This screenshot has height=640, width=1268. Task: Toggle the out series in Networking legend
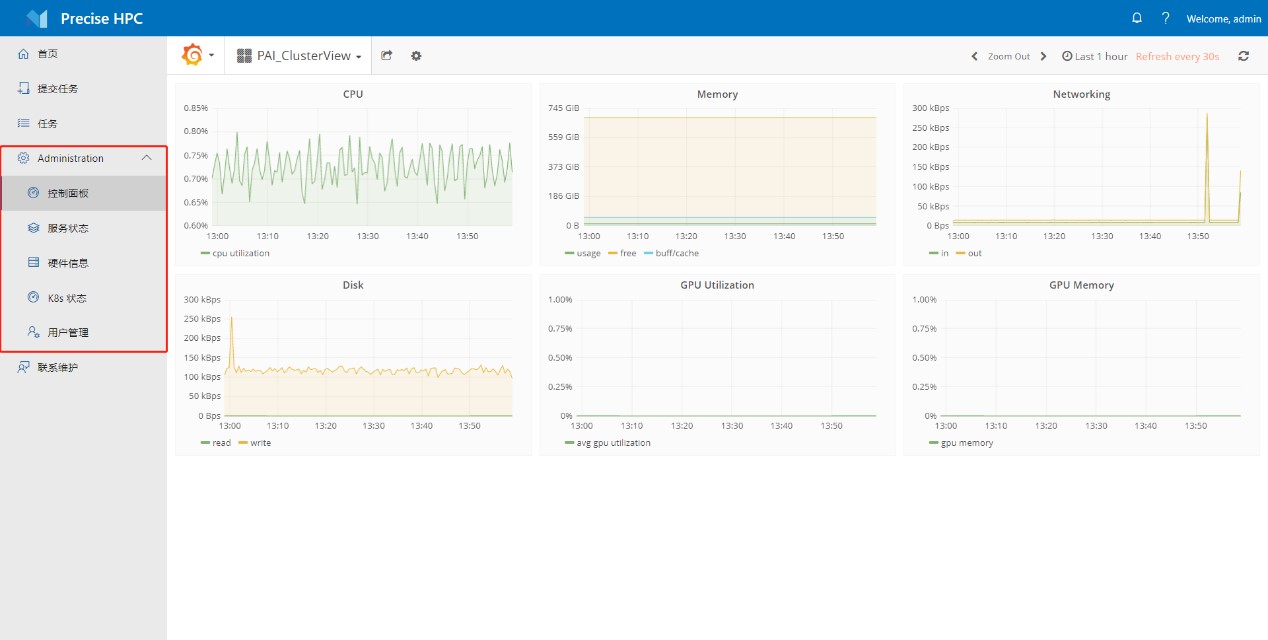[968, 253]
